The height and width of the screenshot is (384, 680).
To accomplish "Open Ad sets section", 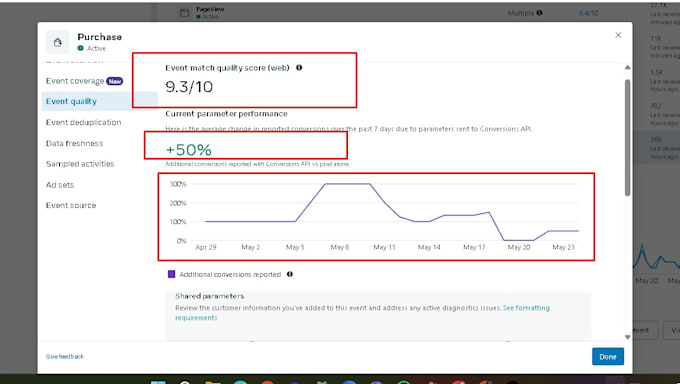I will [60, 185].
